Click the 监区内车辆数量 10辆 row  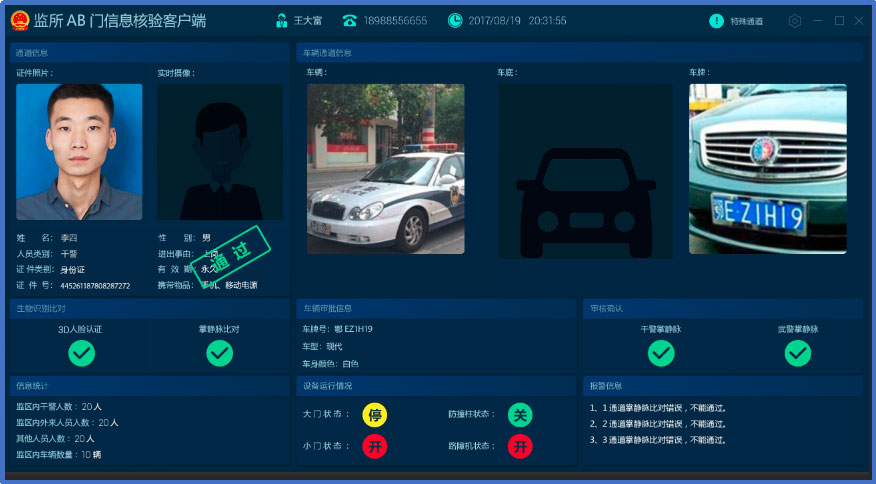point(59,454)
